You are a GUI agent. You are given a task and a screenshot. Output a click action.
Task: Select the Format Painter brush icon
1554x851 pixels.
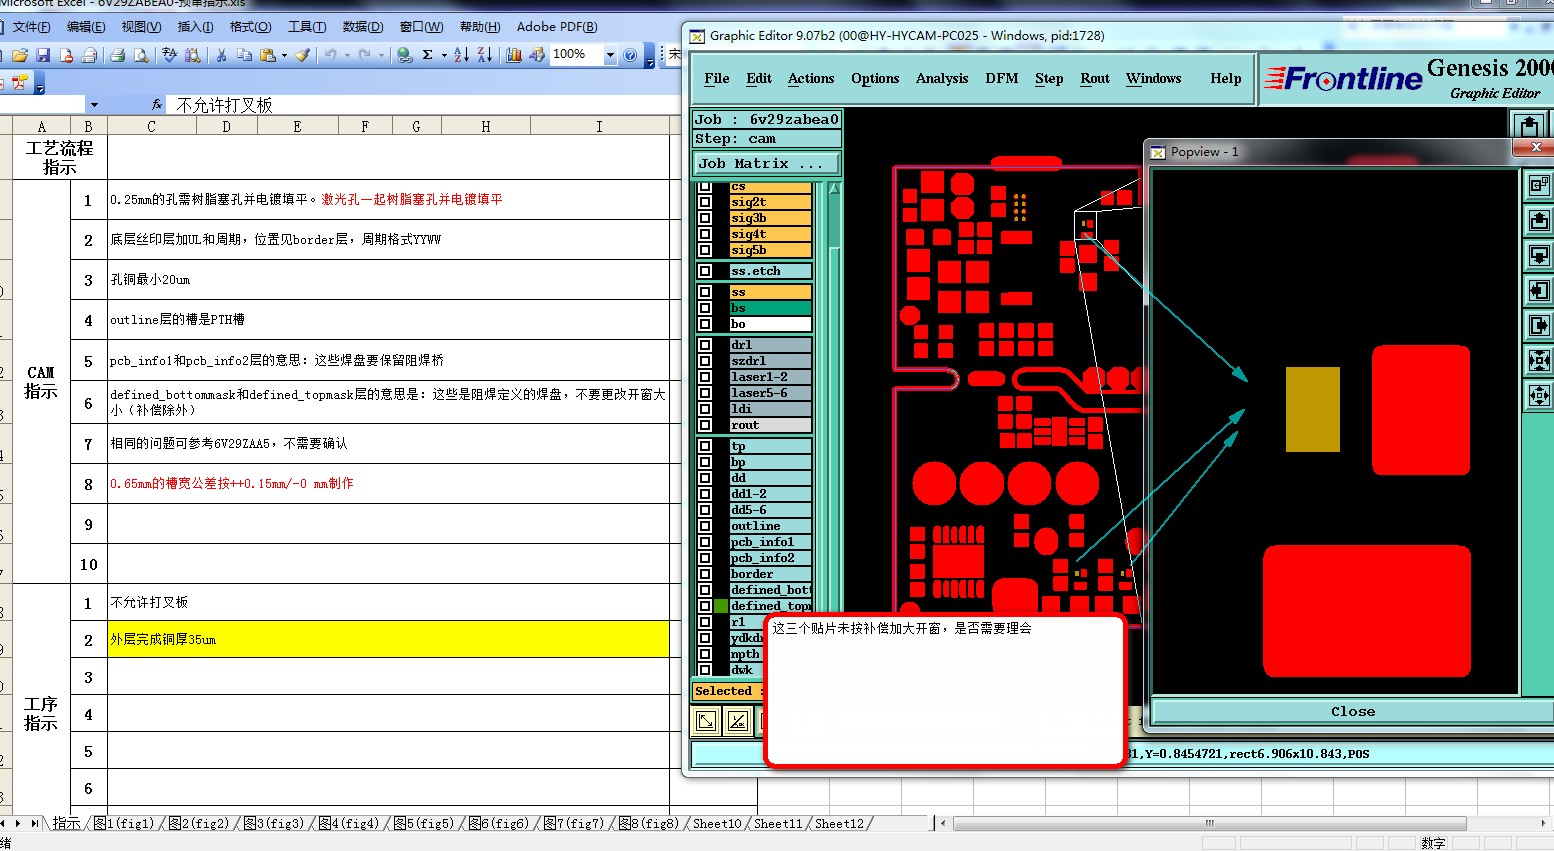pyautogui.click(x=302, y=55)
